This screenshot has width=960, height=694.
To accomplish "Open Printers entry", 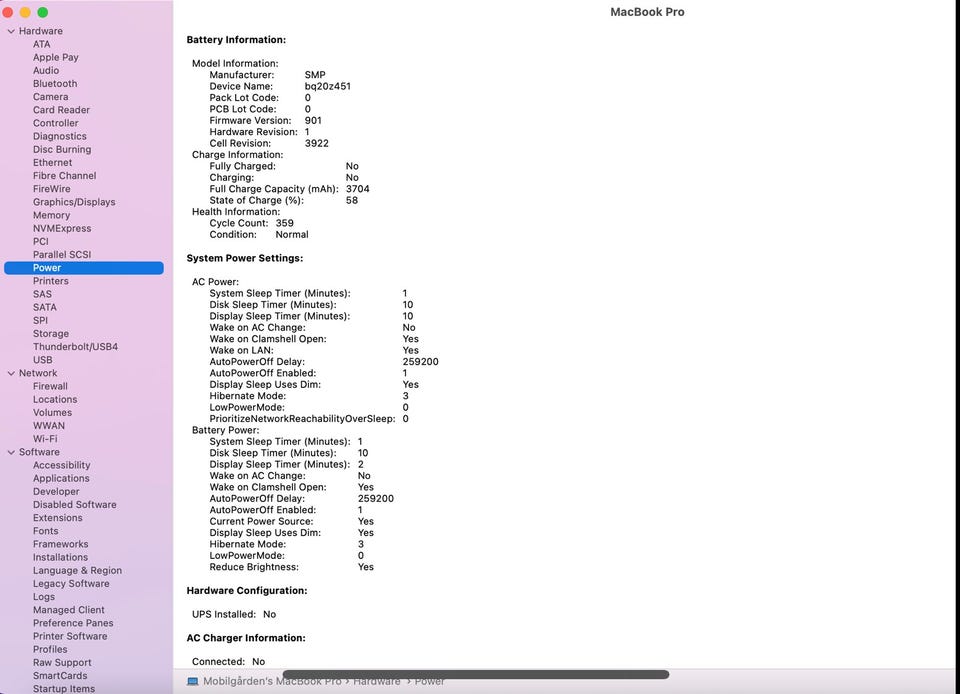I will click(51, 281).
